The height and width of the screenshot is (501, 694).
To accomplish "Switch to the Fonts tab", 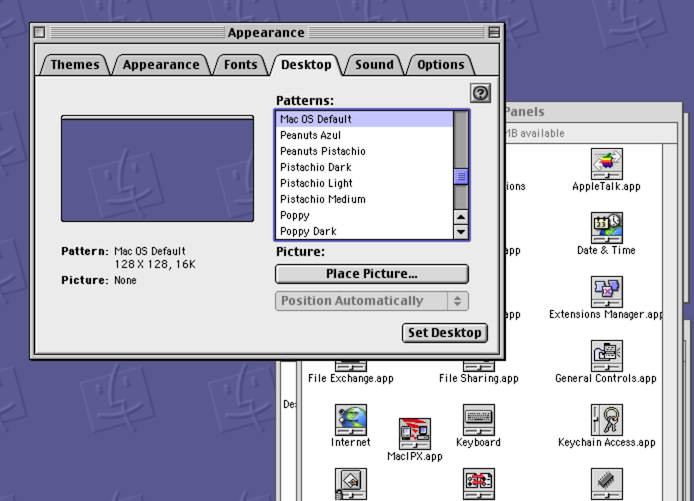I will tap(240, 65).
